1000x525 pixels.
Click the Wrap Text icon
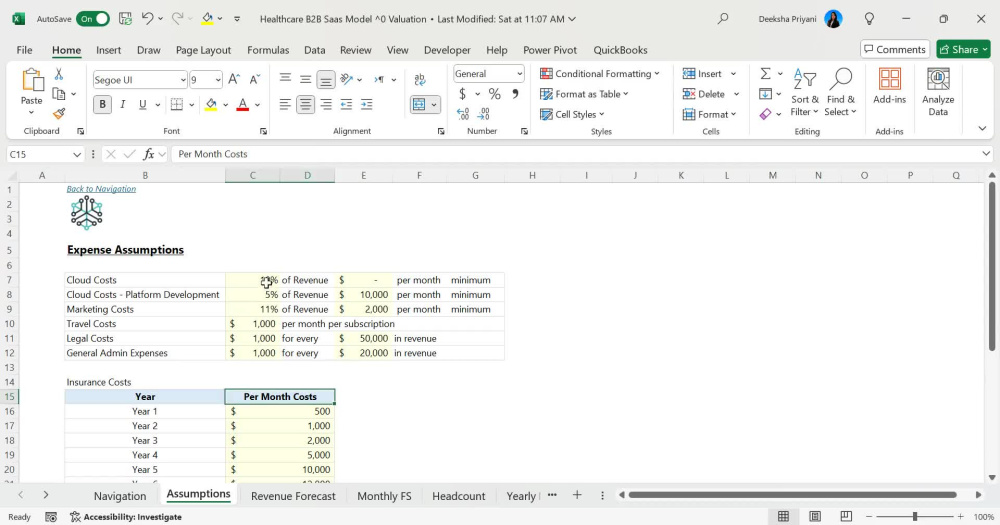420,80
